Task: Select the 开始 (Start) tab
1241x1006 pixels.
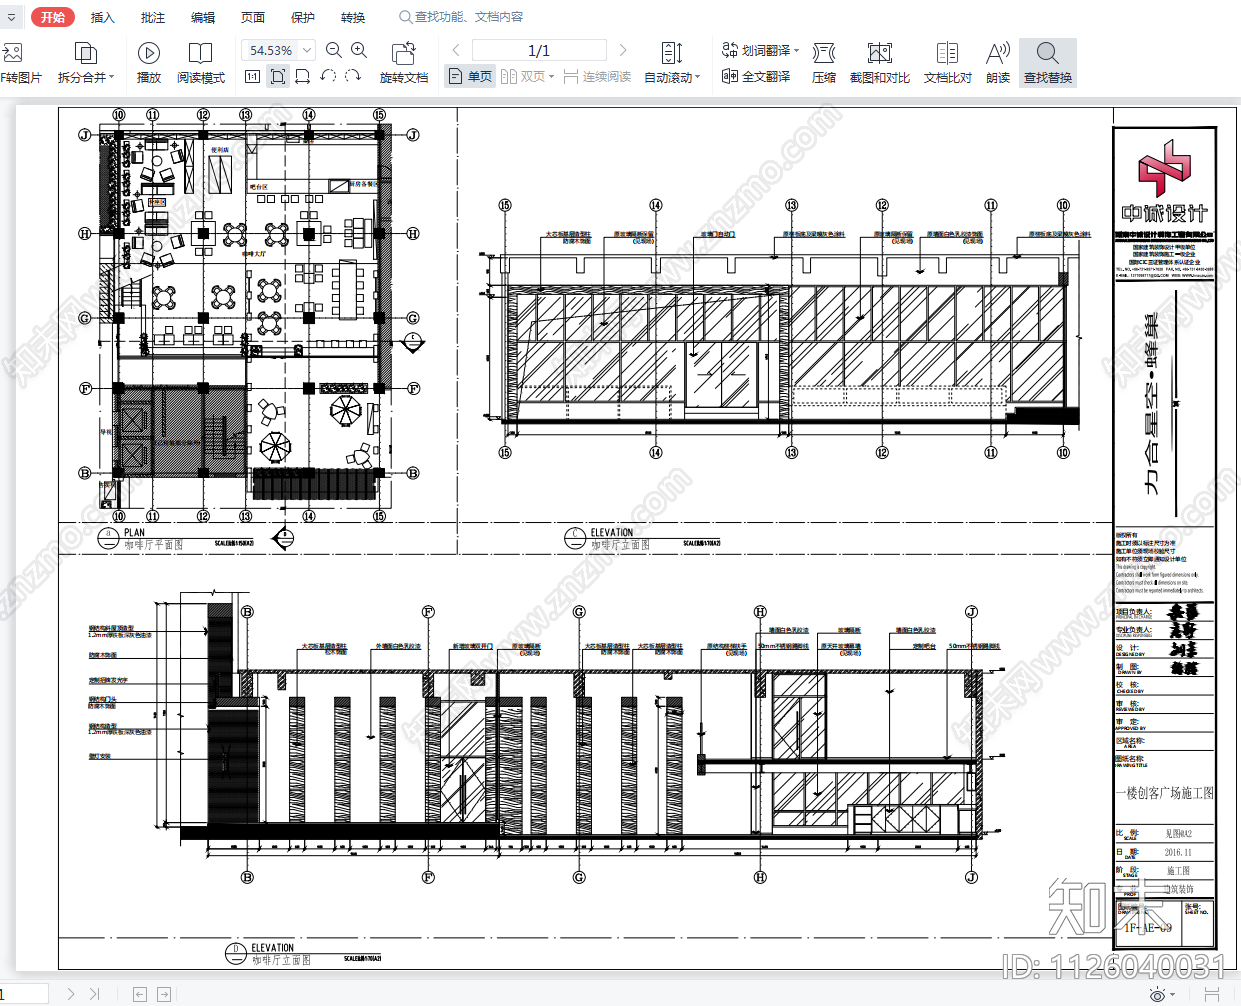Action: pyautogui.click(x=53, y=17)
